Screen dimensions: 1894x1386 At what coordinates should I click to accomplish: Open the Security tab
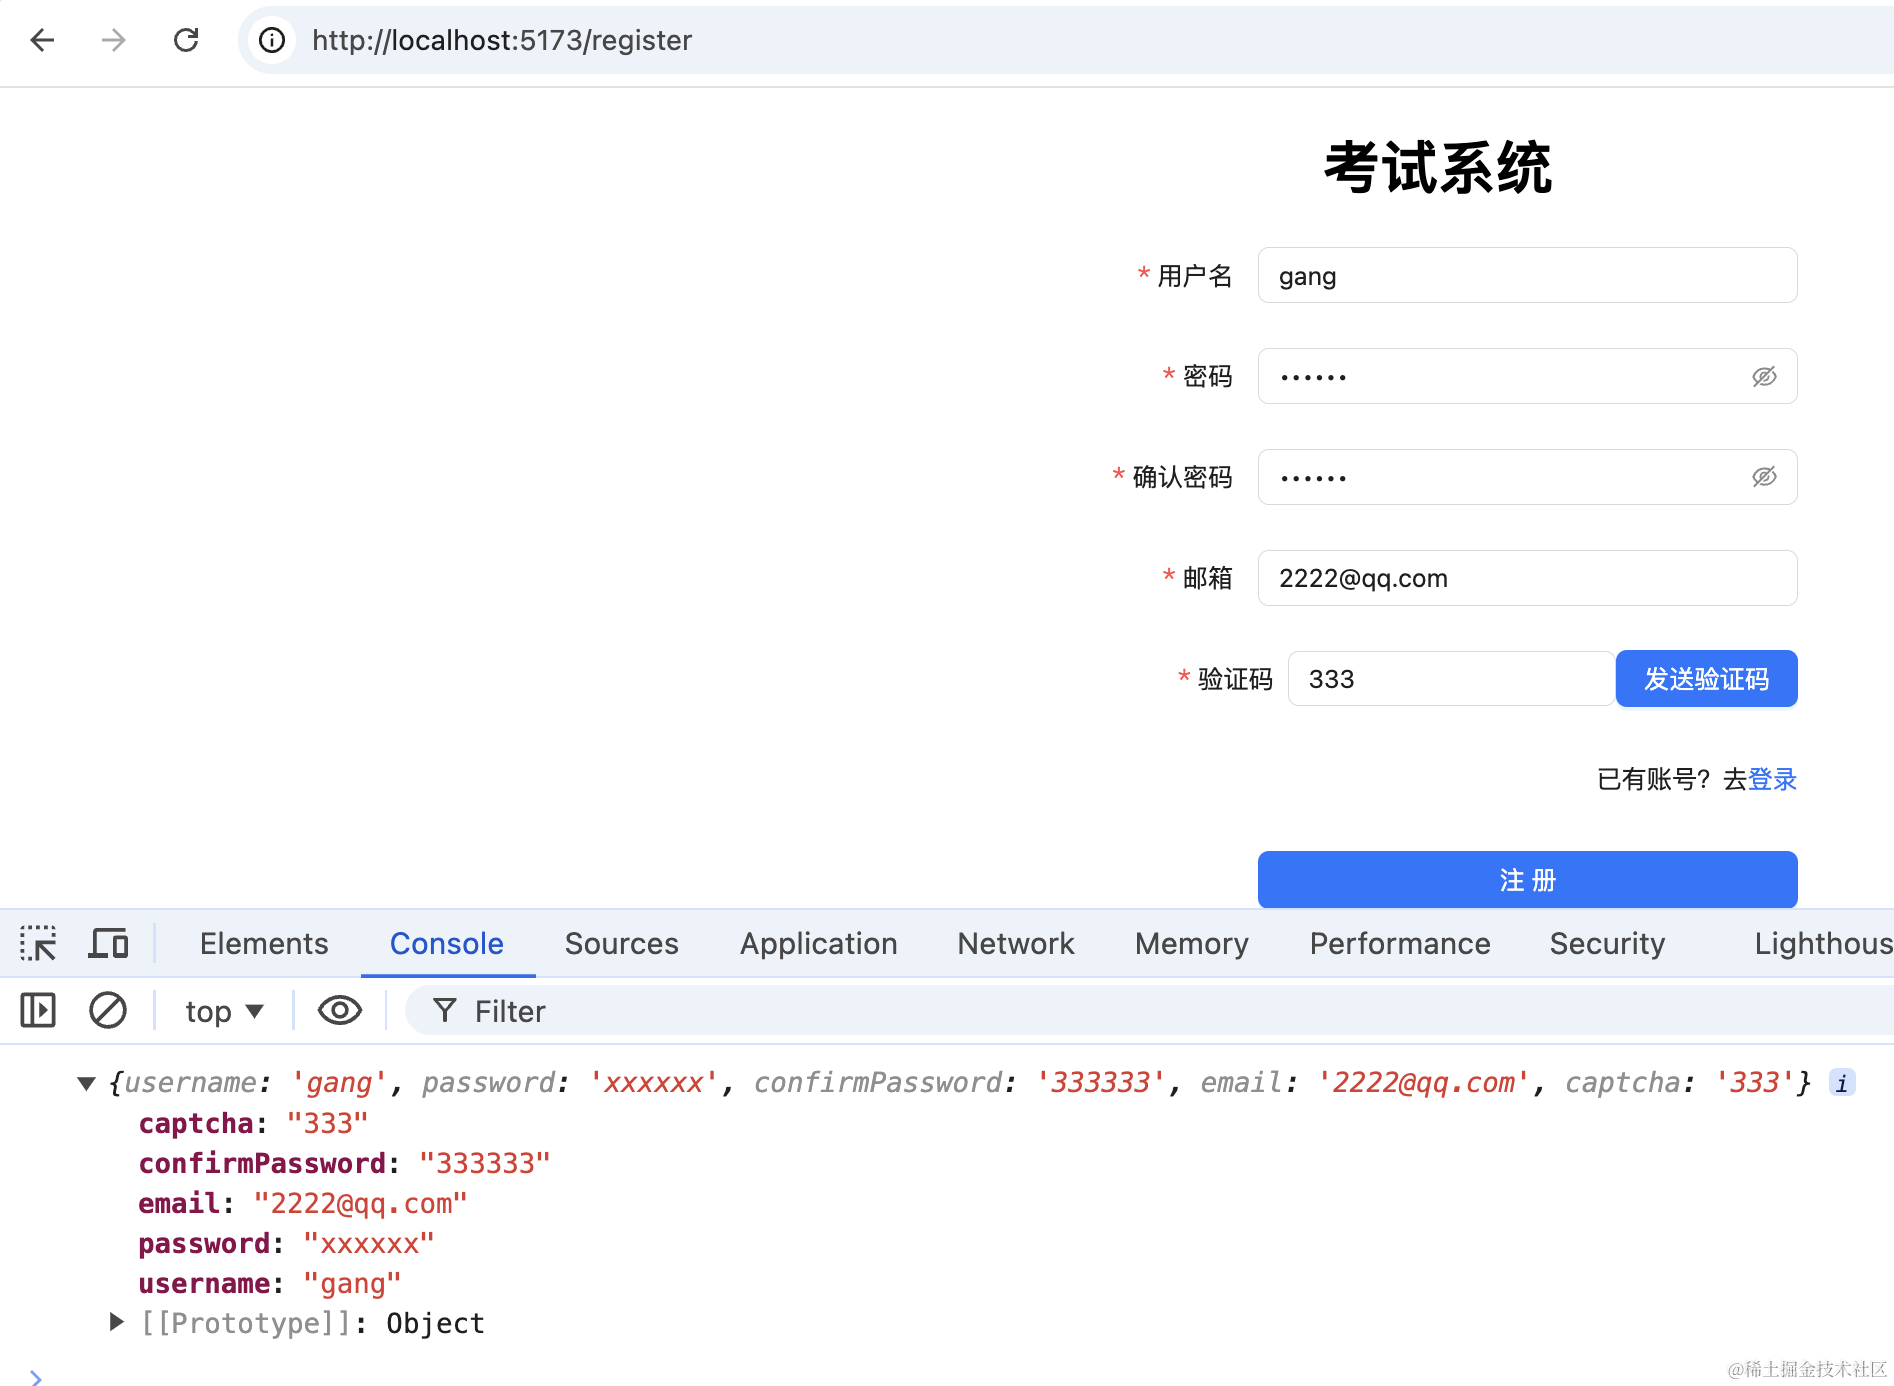(1608, 943)
